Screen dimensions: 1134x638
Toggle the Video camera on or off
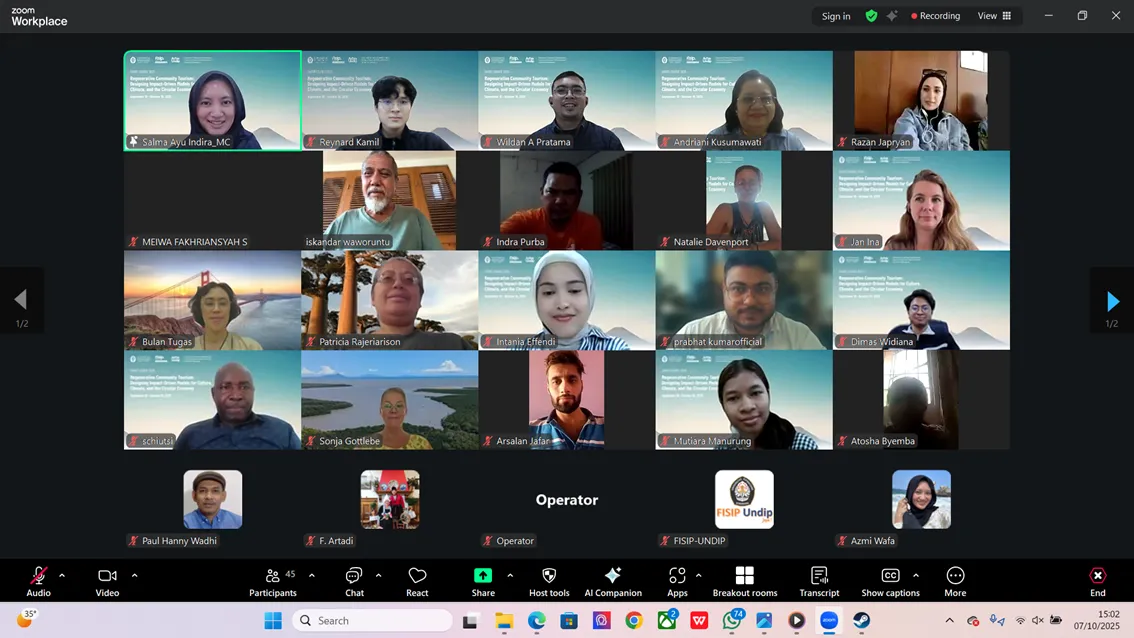click(x=107, y=581)
